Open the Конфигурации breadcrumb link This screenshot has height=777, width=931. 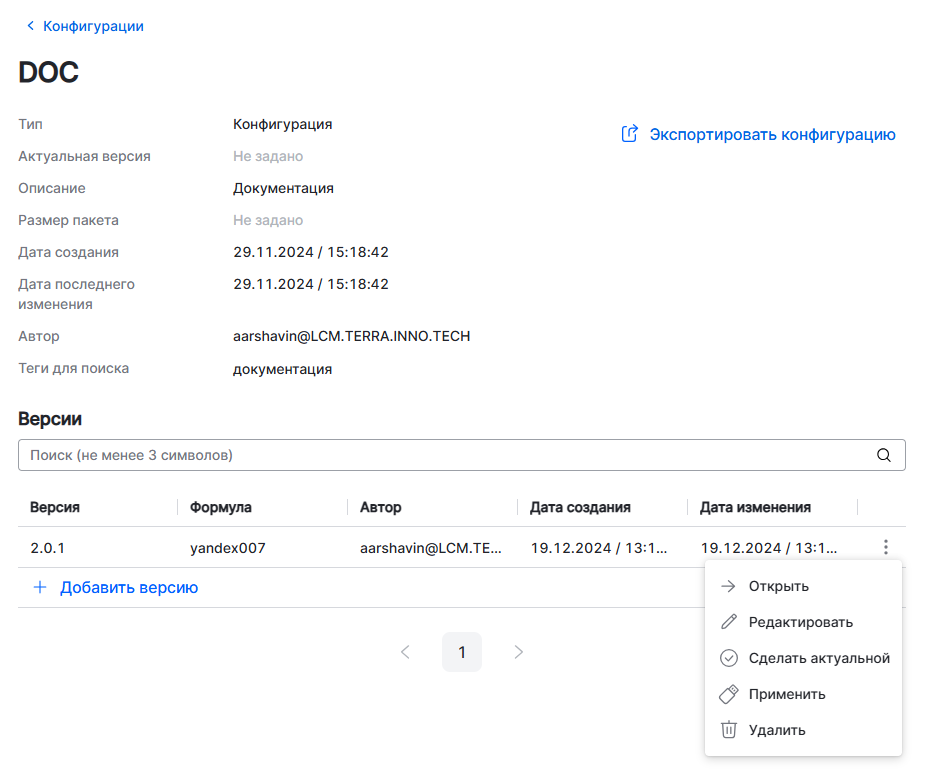(x=93, y=26)
